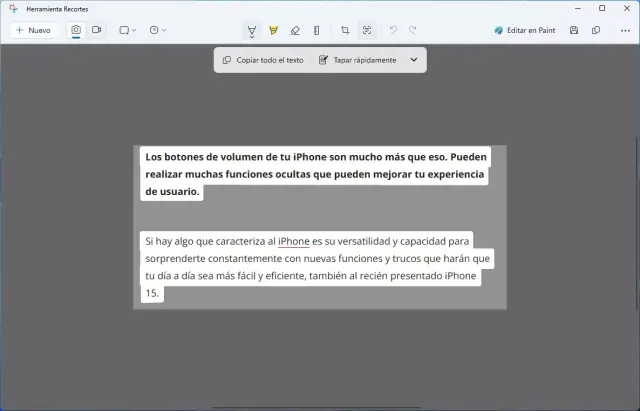Click Tapar rápidamente
640x411 pixels.
357,60
